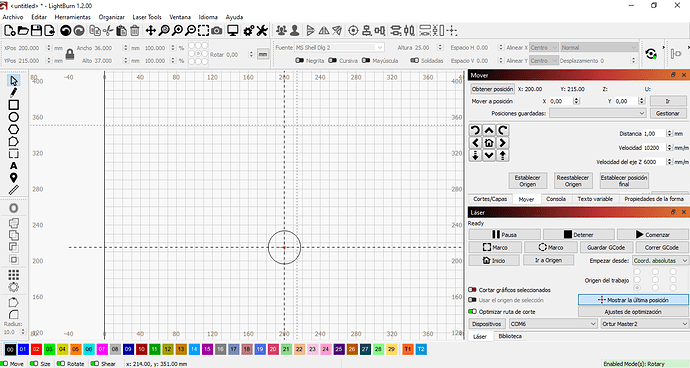The width and height of the screenshot is (690, 368).
Task: Select the measure ruler tool
Action: [14, 190]
